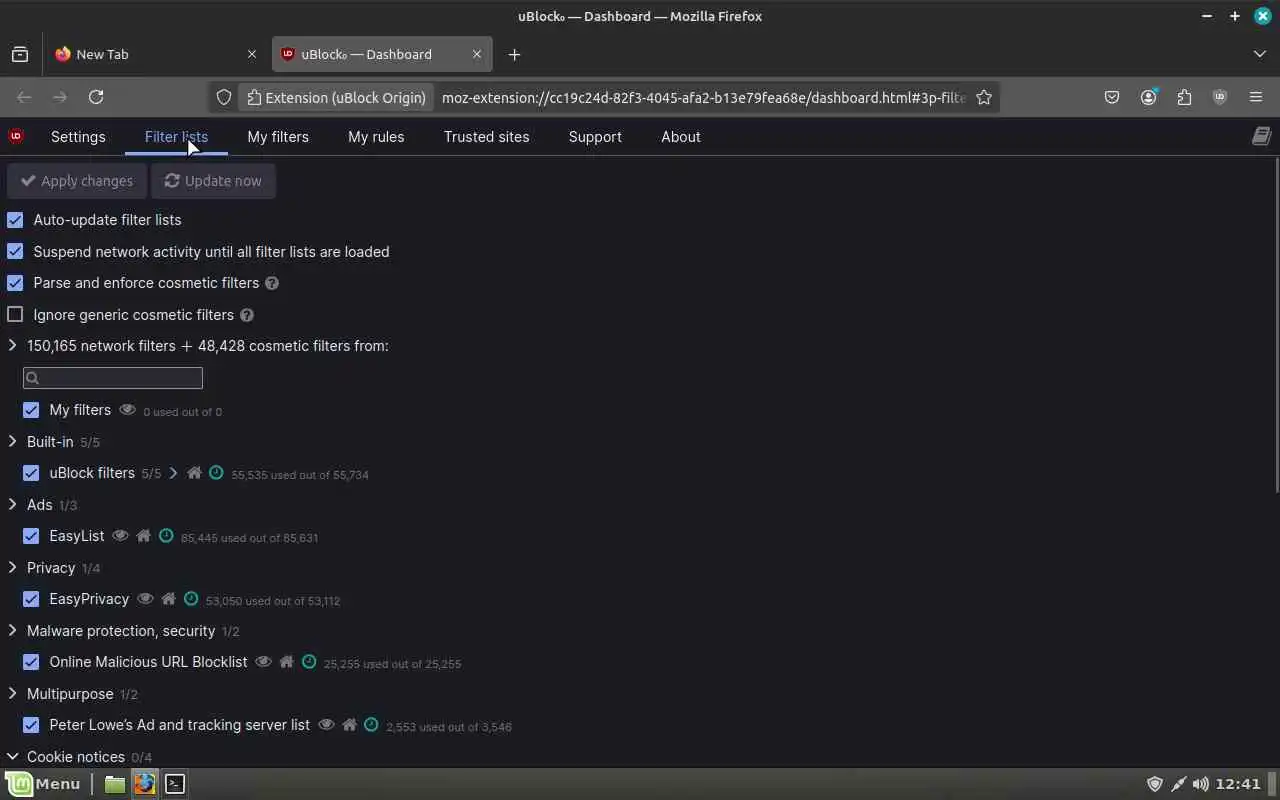1280x800 pixels.
Task: Toggle Auto-update filter lists checkbox
Action: pyautogui.click(x=15, y=220)
